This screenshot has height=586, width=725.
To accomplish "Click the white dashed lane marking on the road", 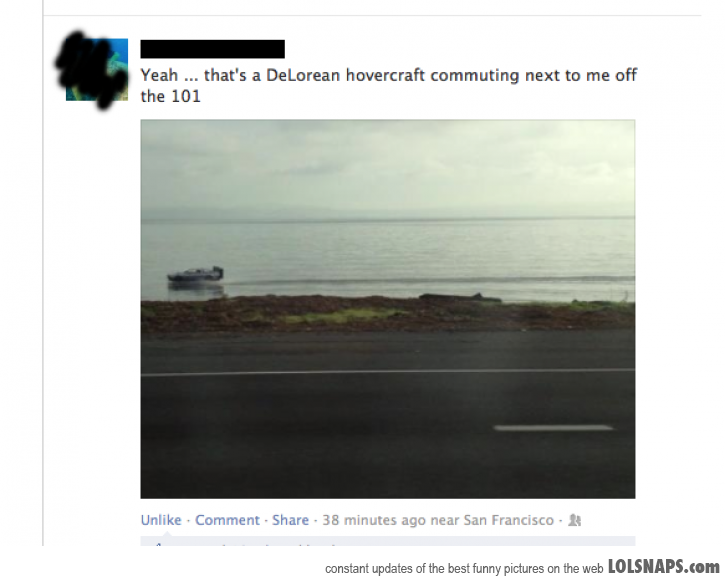I will (553, 428).
